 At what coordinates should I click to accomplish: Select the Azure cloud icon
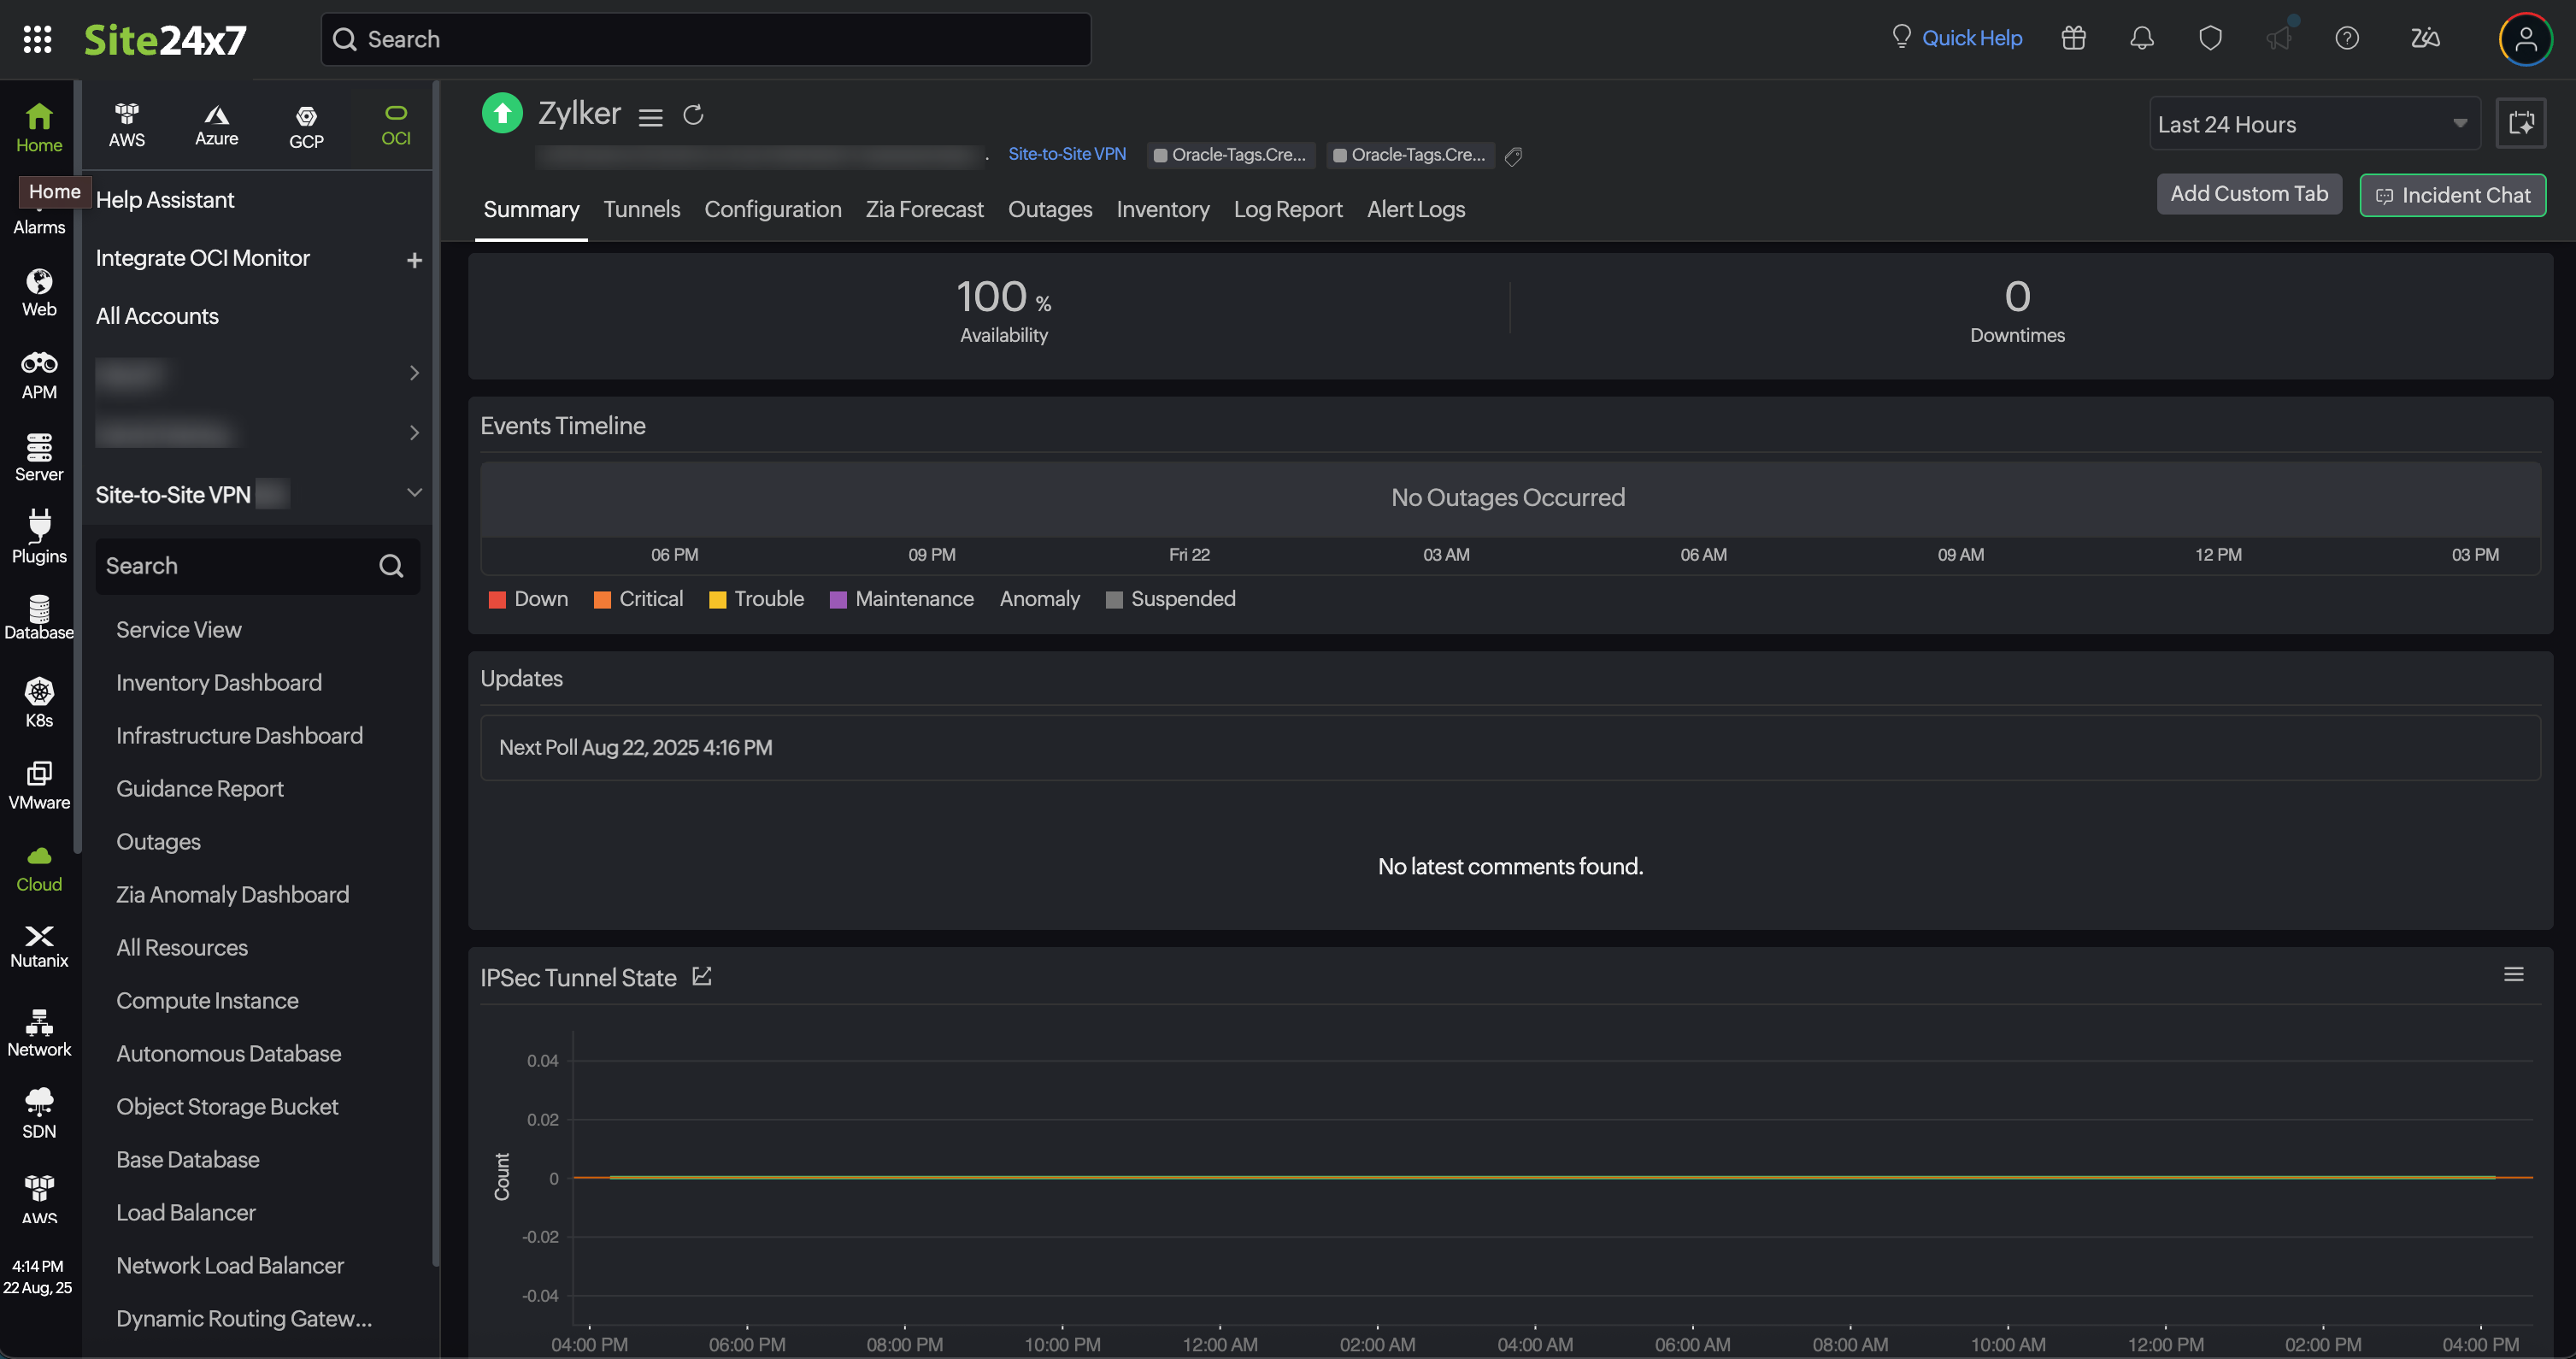[216, 125]
